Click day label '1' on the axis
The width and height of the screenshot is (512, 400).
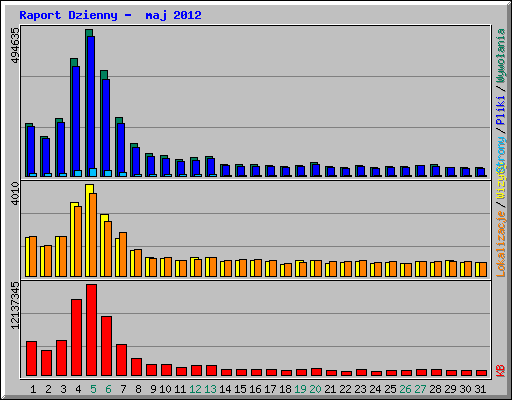33,389
